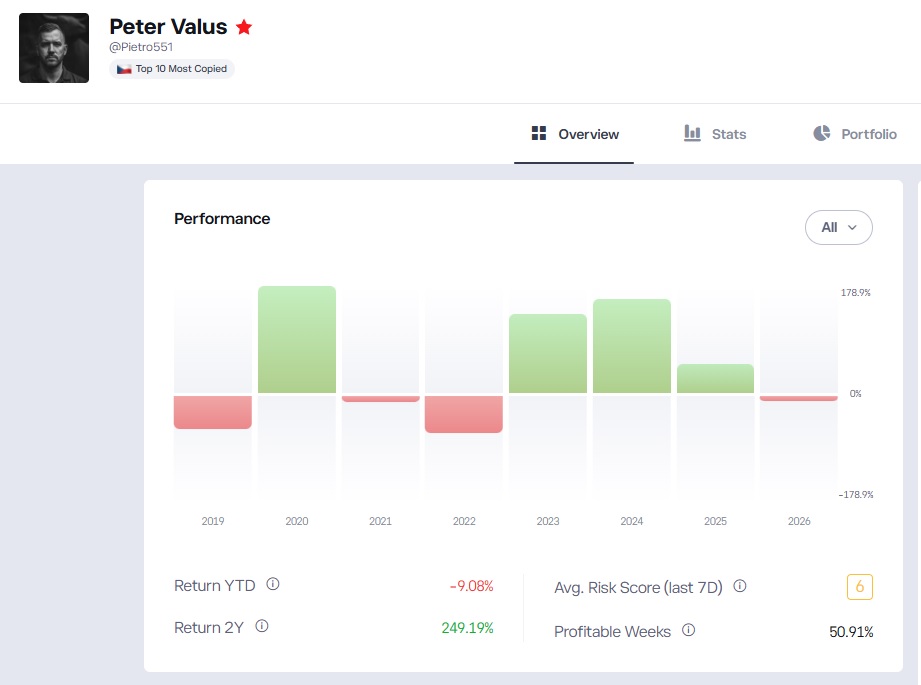Screen dimensions: 921x685
Task: Click the red star favorite icon
Action: coord(244,27)
